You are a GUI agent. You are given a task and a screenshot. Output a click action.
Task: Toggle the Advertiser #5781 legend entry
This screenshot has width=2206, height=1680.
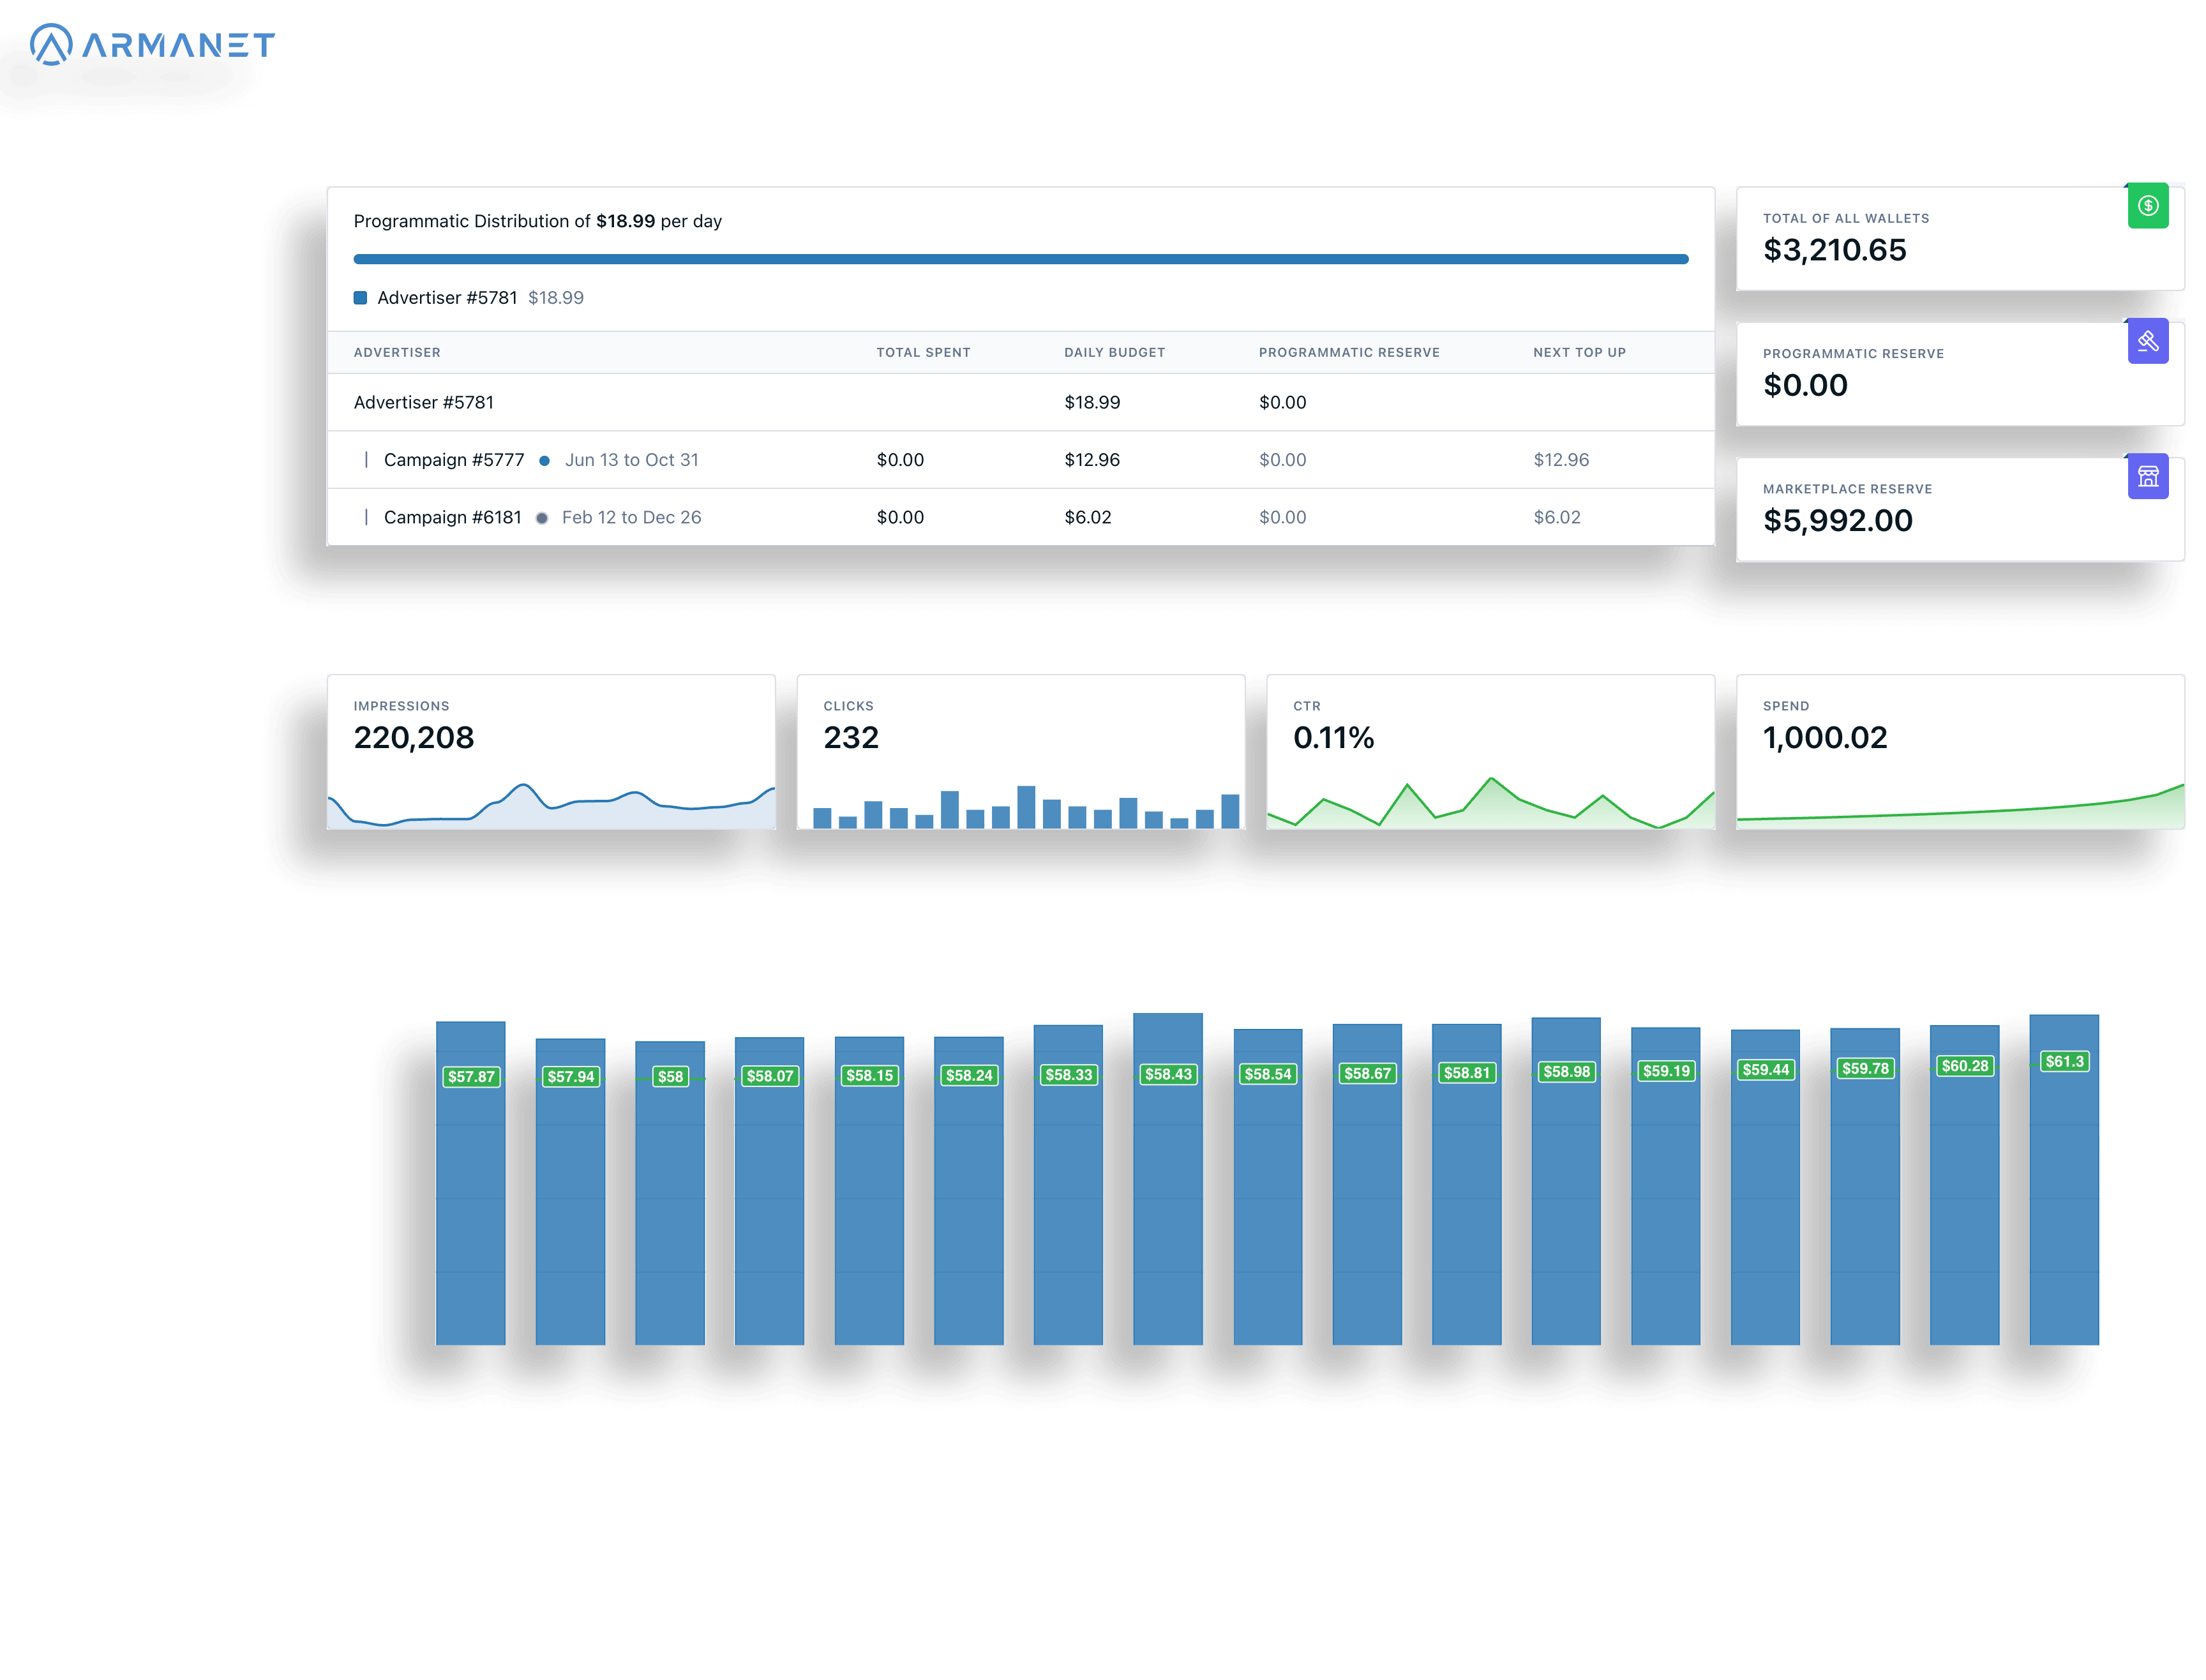pyautogui.click(x=447, y=297)
